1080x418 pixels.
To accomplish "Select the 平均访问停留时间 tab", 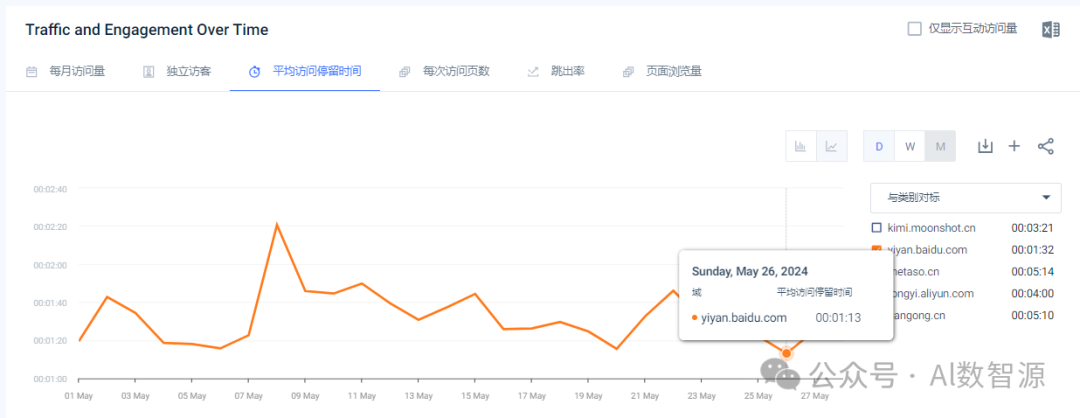I will (x=305, y=71).
